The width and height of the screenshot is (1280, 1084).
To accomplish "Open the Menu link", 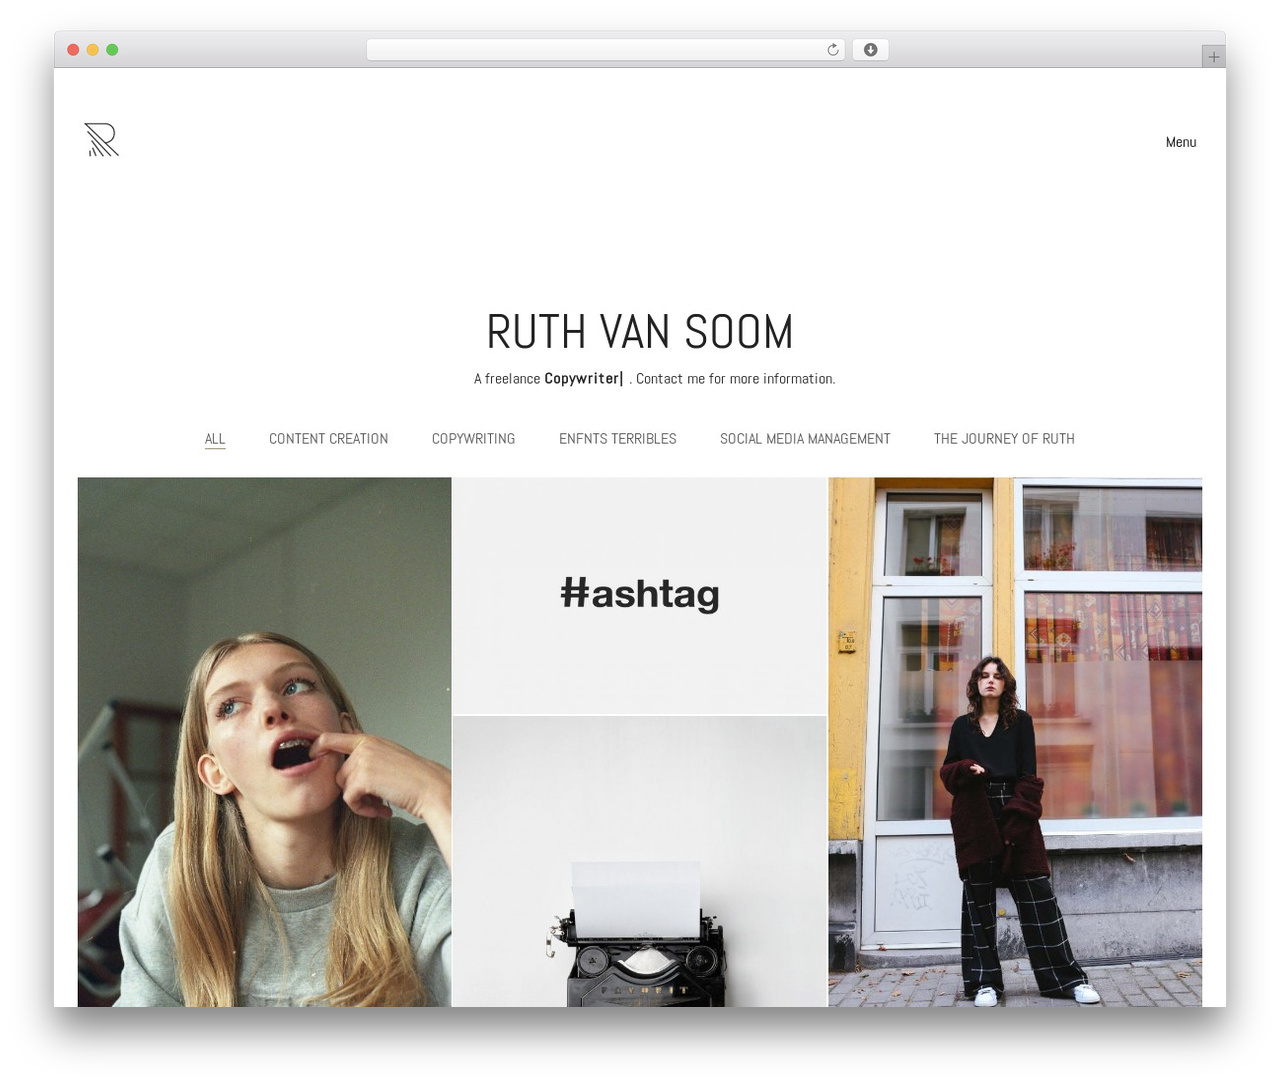I will point(1180,142).
